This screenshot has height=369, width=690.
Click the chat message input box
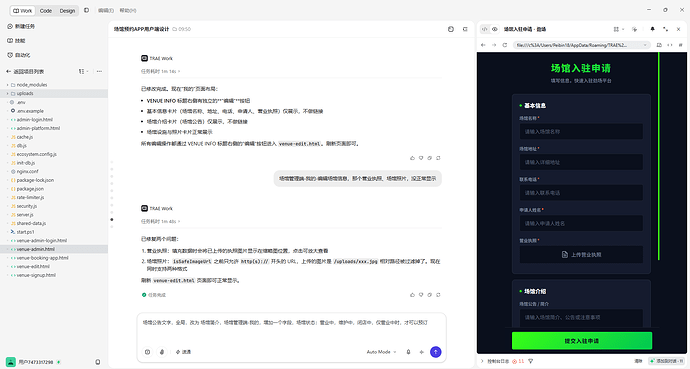(291, 329)
